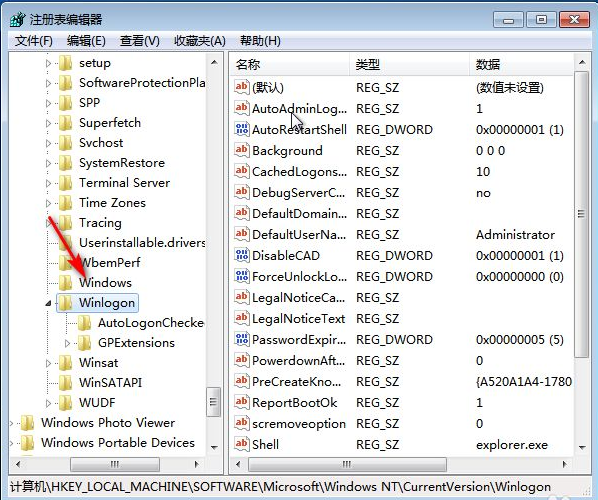The height and width of the screenshot is (500, 598).
Task: Click the registry path in status bar
Action: pyautogui.click(x=280, y=487)
